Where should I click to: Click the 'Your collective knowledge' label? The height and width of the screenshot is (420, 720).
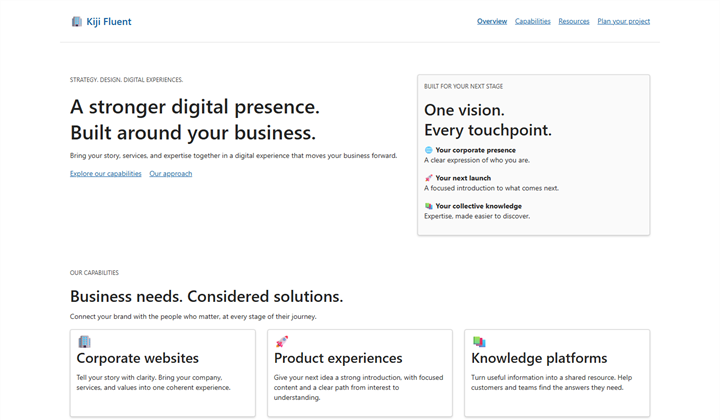click(x=478, y=206)
